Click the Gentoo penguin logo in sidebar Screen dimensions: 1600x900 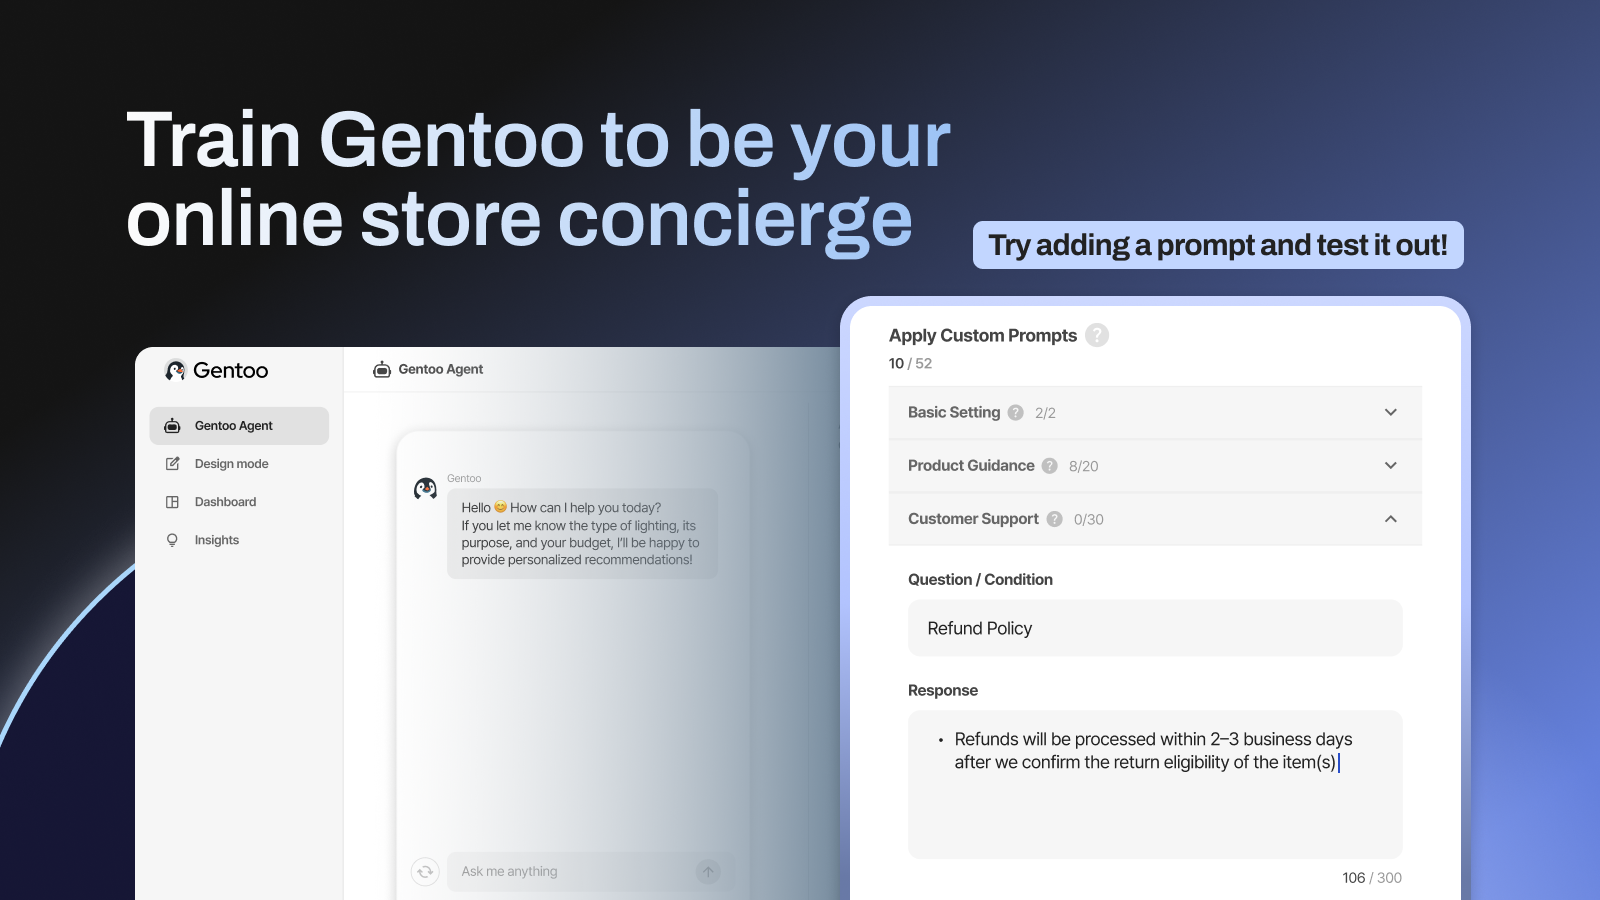point(176,371)
